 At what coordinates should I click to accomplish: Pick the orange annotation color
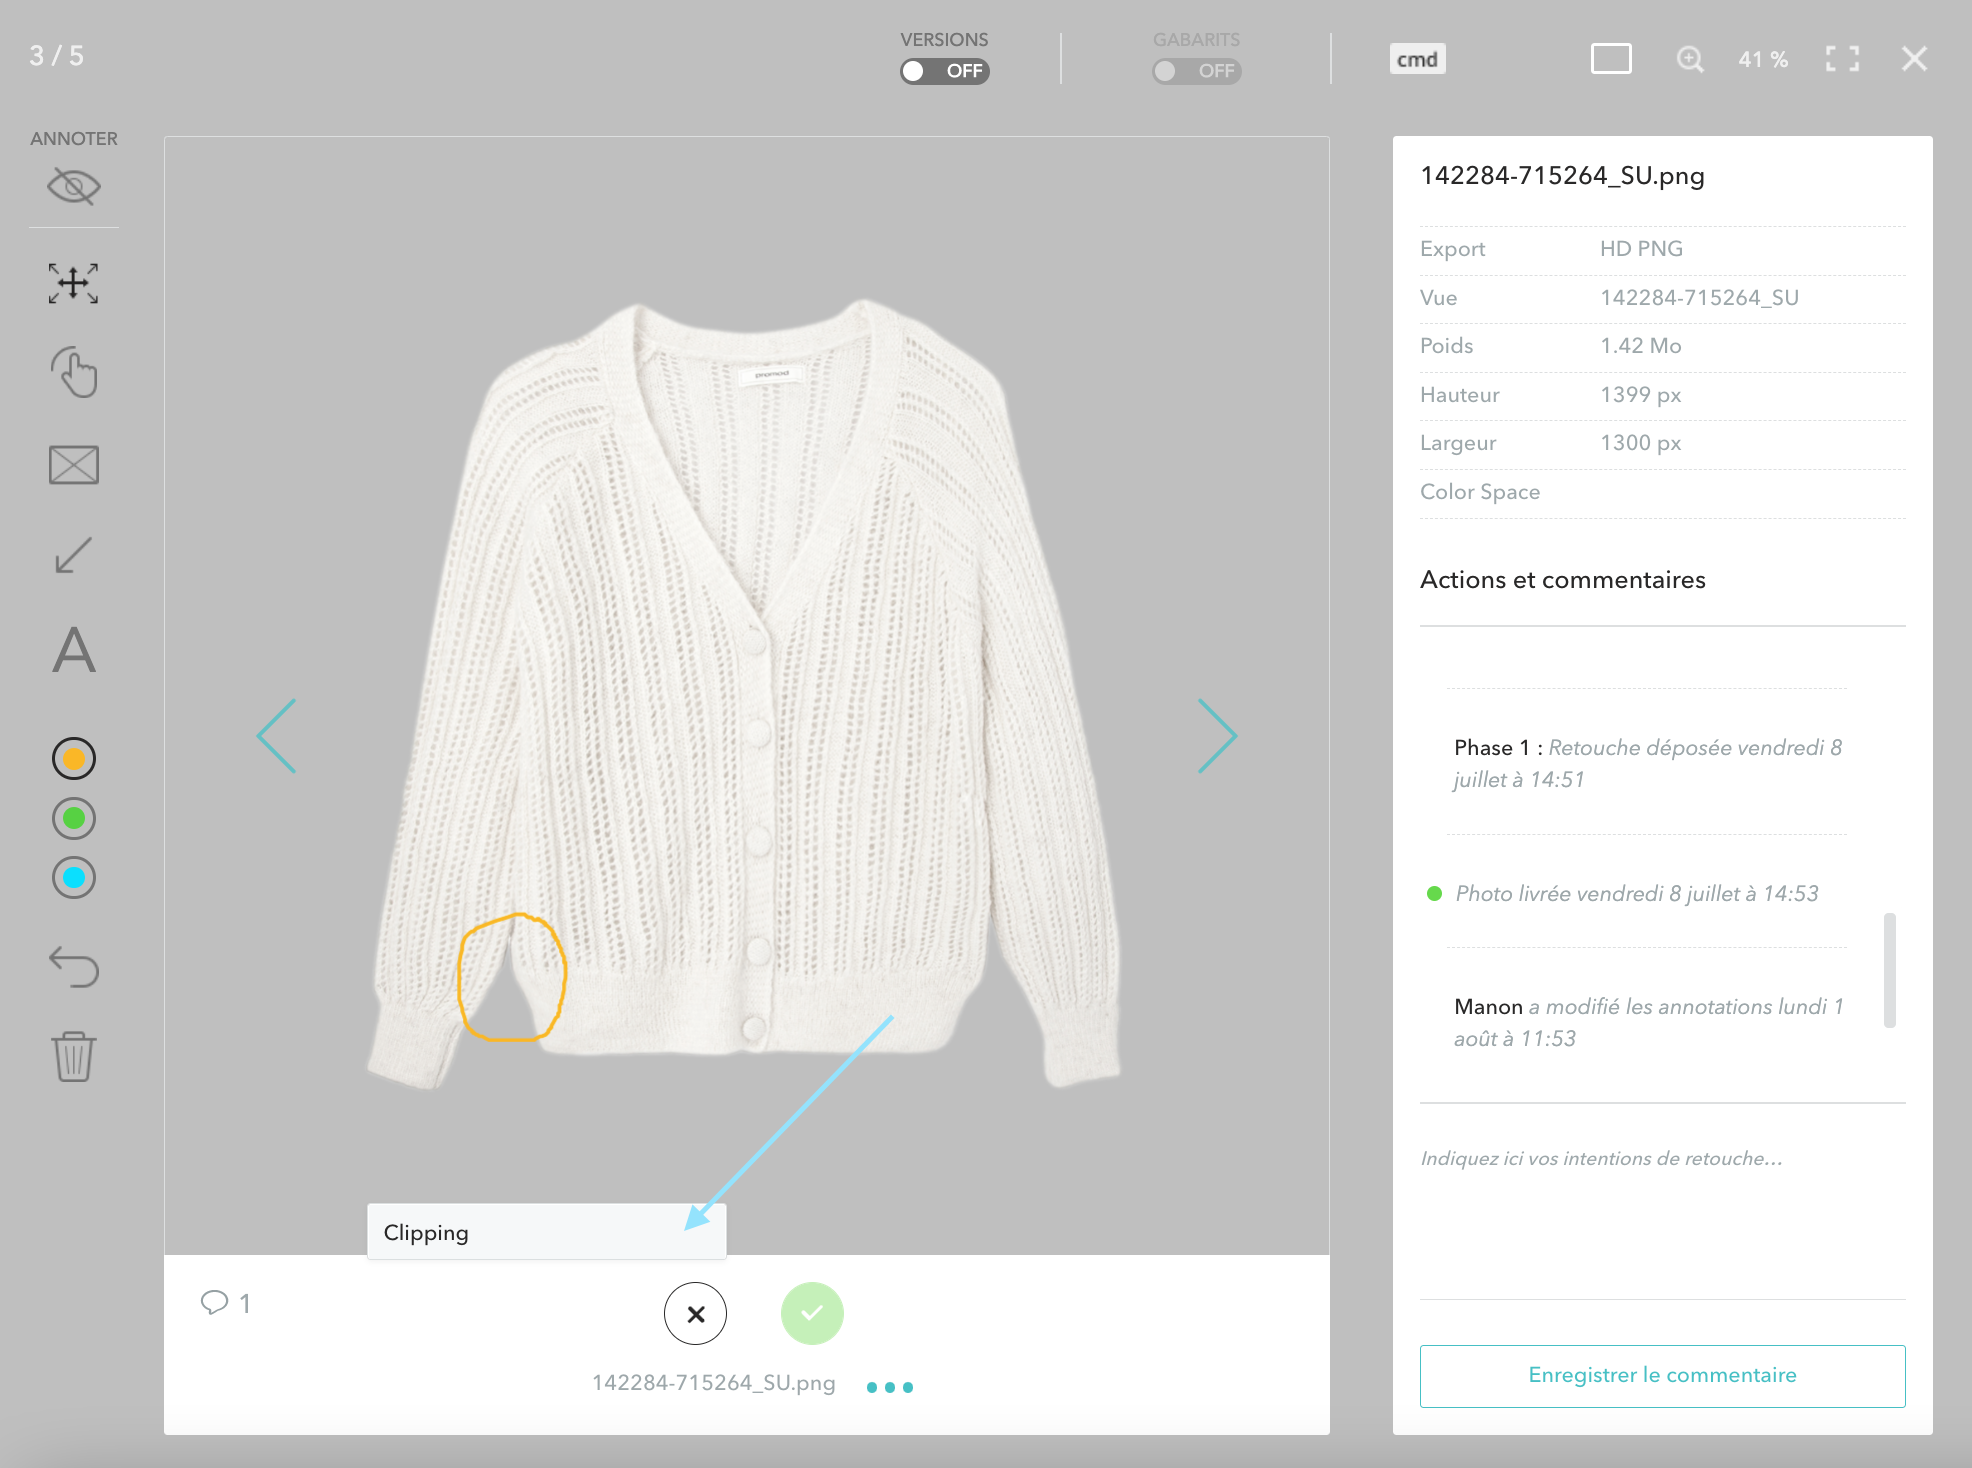click(x=74, y=759)
